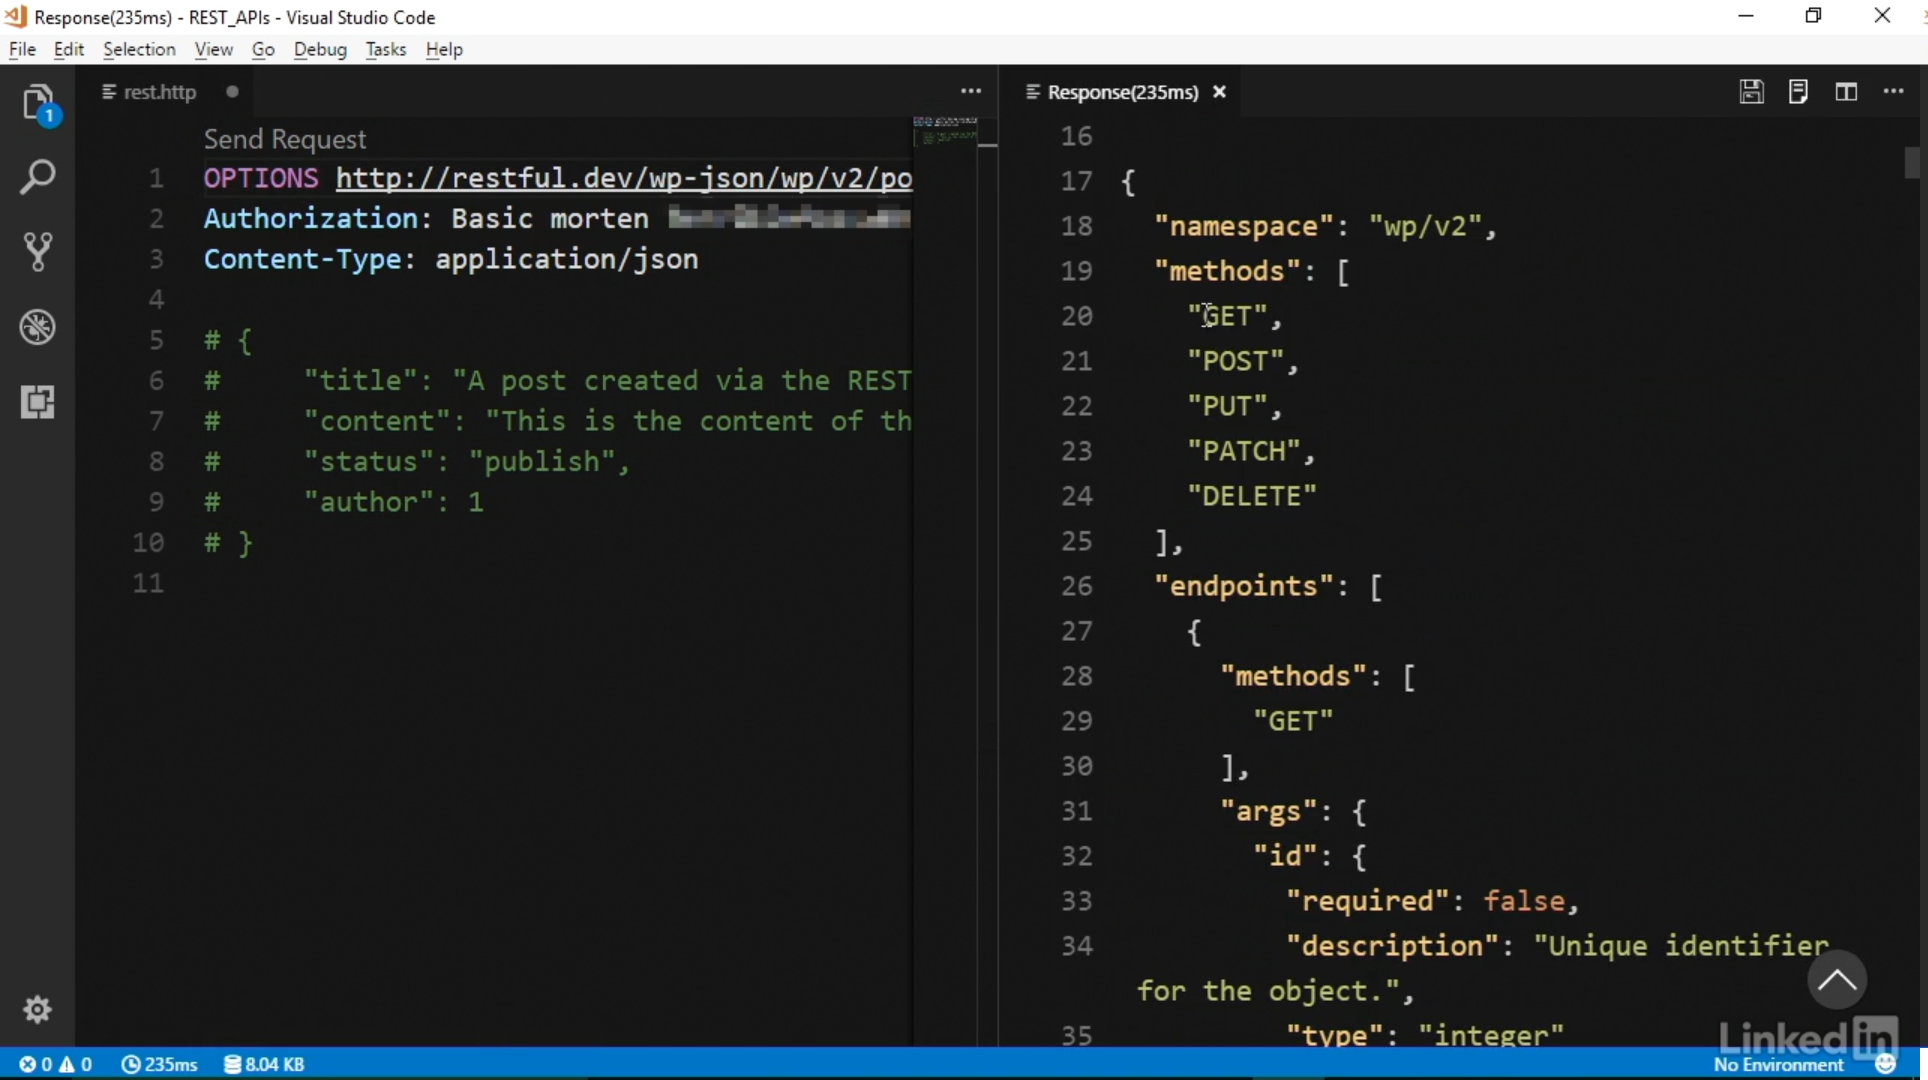Viewport: 1928px width, 1080px height.
Task: Open the Edit menu
Action: tap(68, 50)
